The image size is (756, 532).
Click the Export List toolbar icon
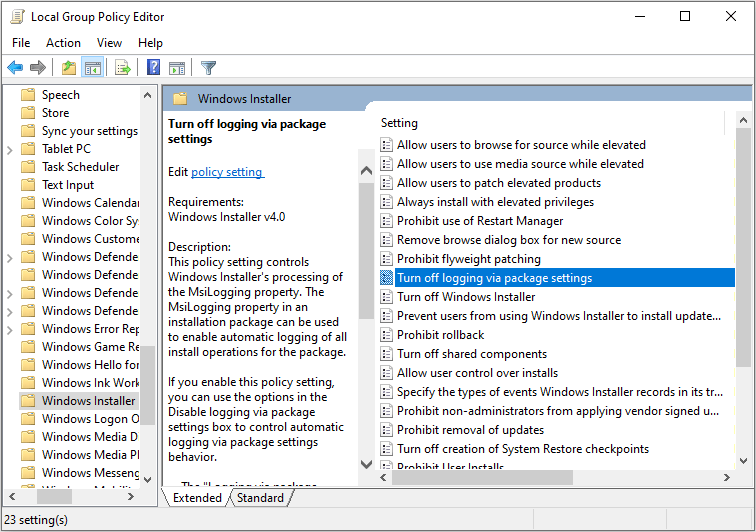(x=123, y=68)
